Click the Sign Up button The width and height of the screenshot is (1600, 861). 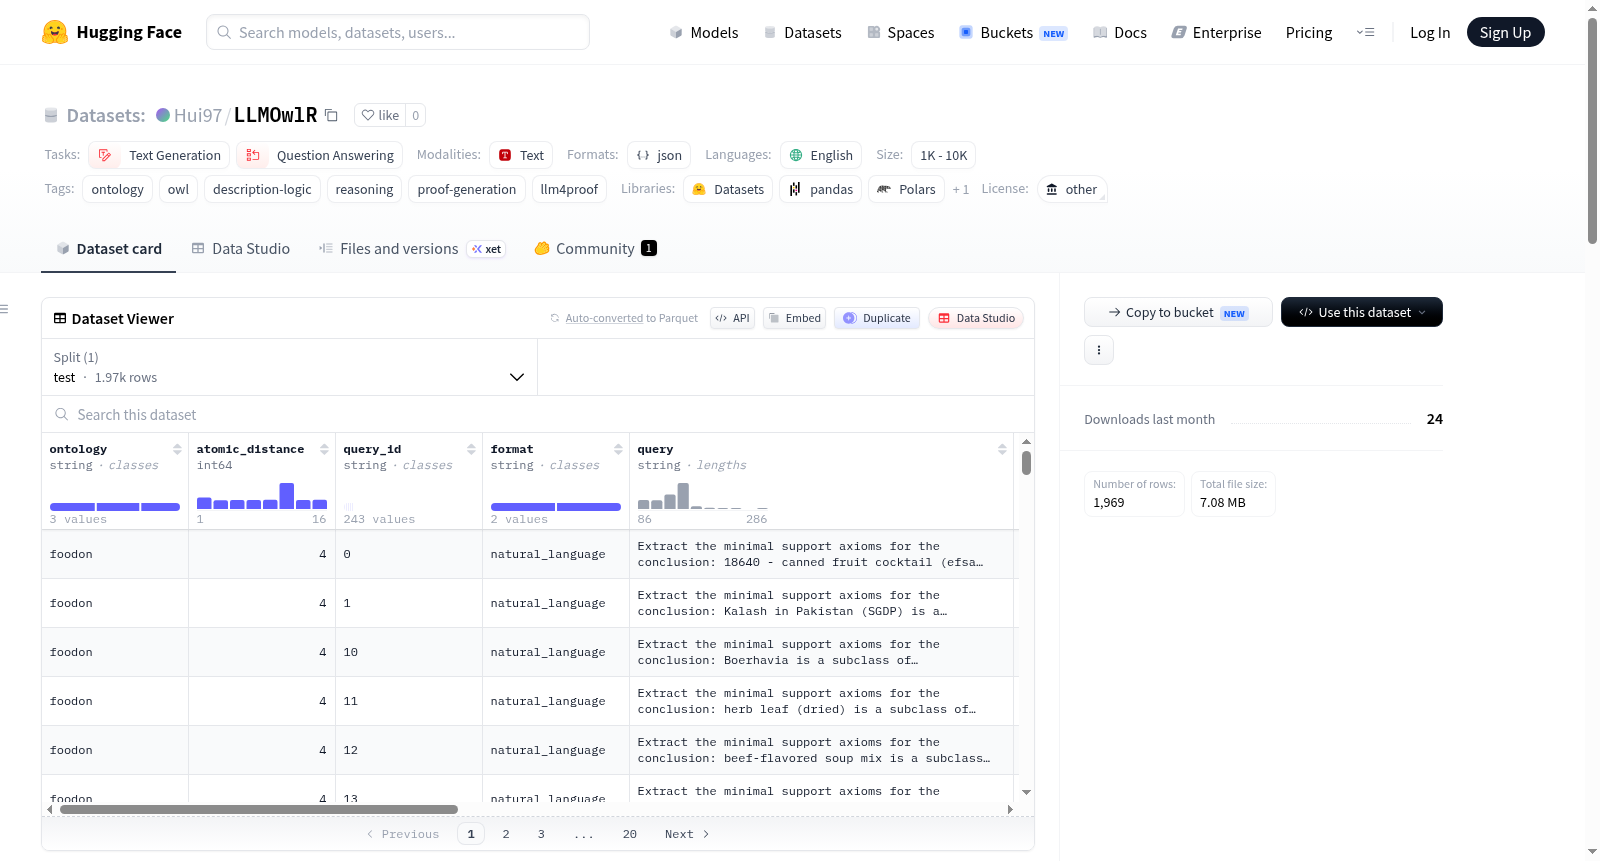pyautogui.click(x=1505, y=32)
